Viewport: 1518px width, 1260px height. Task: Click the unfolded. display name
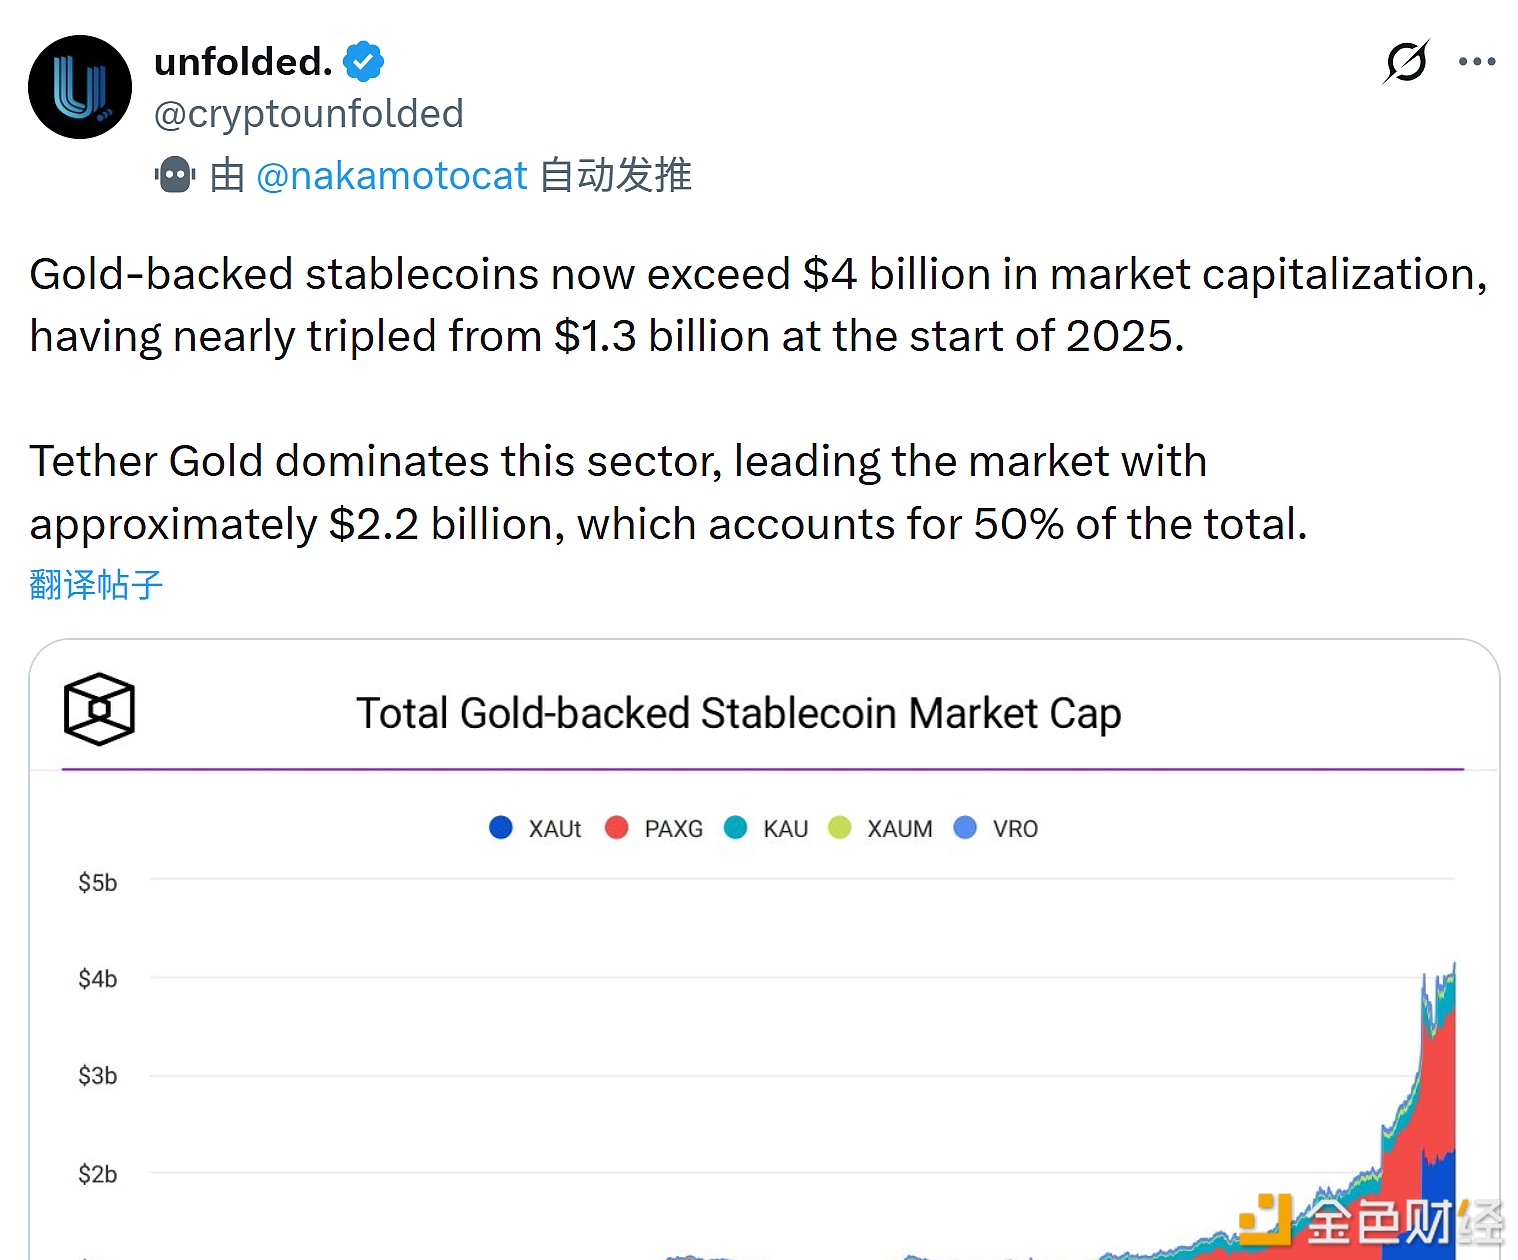click(243, 62)
